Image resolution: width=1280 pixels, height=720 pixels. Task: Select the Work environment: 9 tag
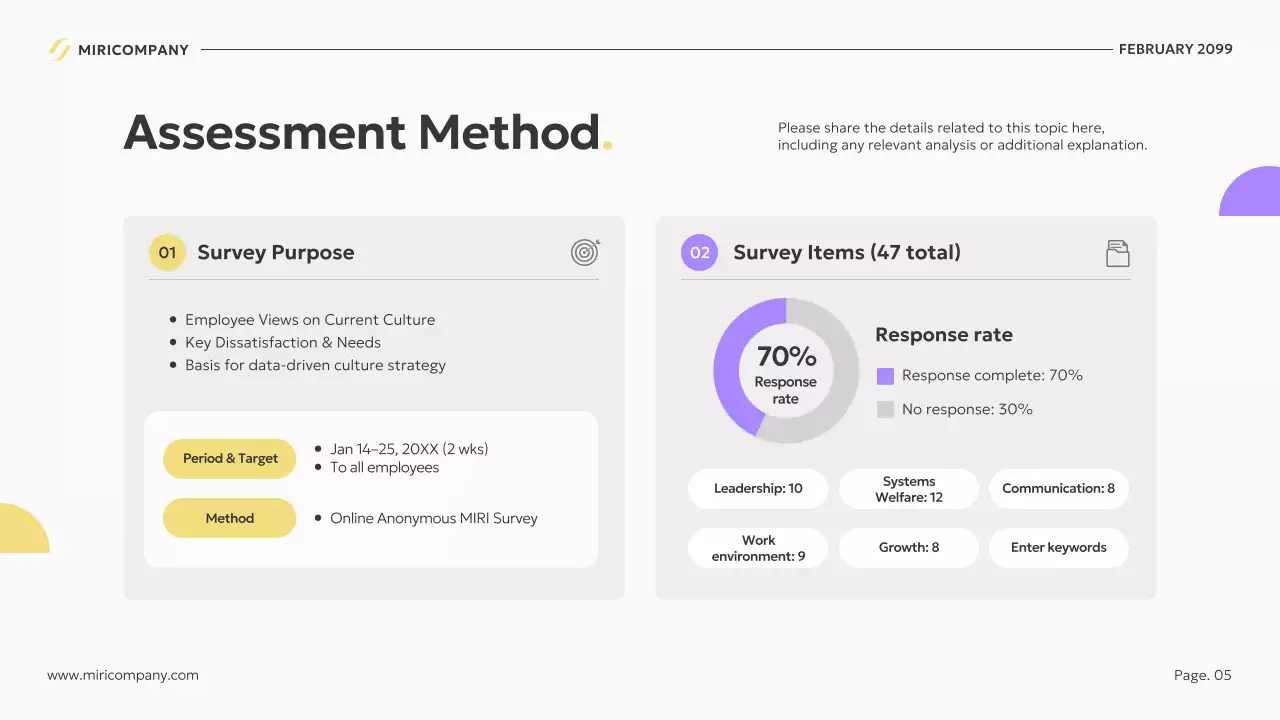[x=758, y=548]
